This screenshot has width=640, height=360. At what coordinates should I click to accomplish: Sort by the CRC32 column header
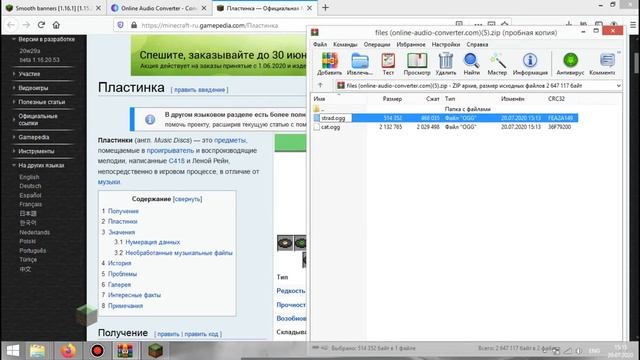(x=556, y=99)
